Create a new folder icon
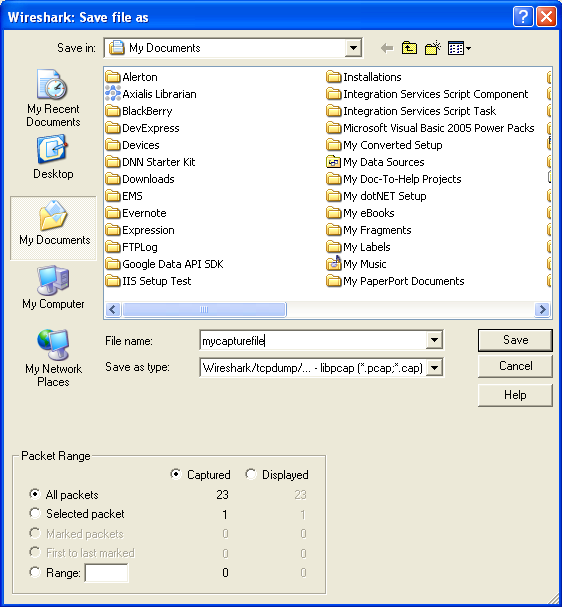Screen dimensions: 562x607 coord(433,48)
